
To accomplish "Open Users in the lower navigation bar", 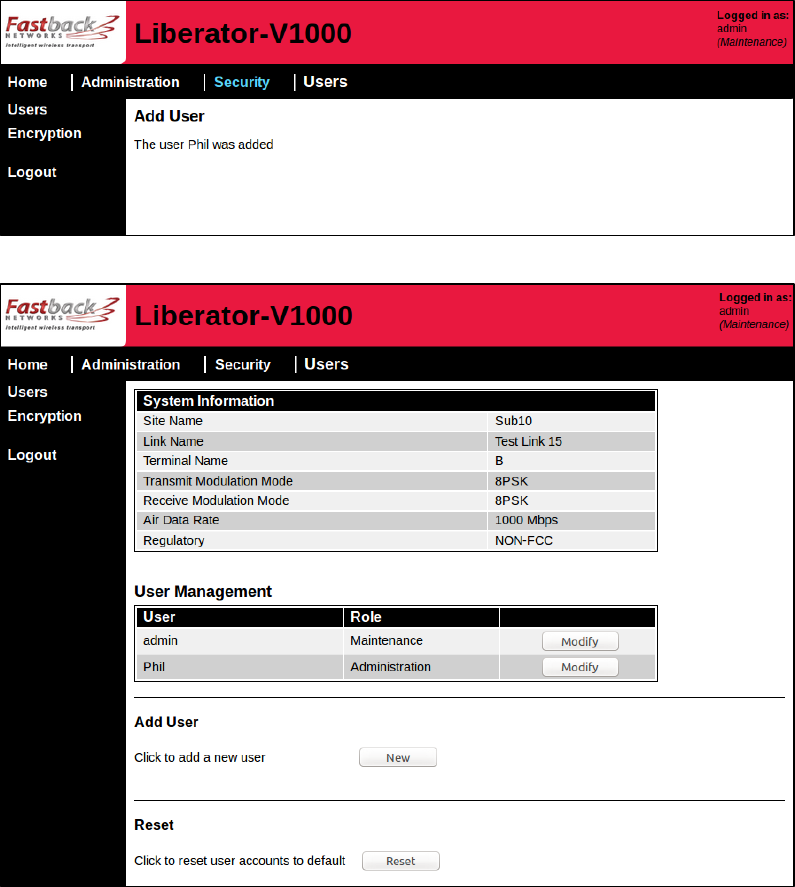I will tap(326, 364).
